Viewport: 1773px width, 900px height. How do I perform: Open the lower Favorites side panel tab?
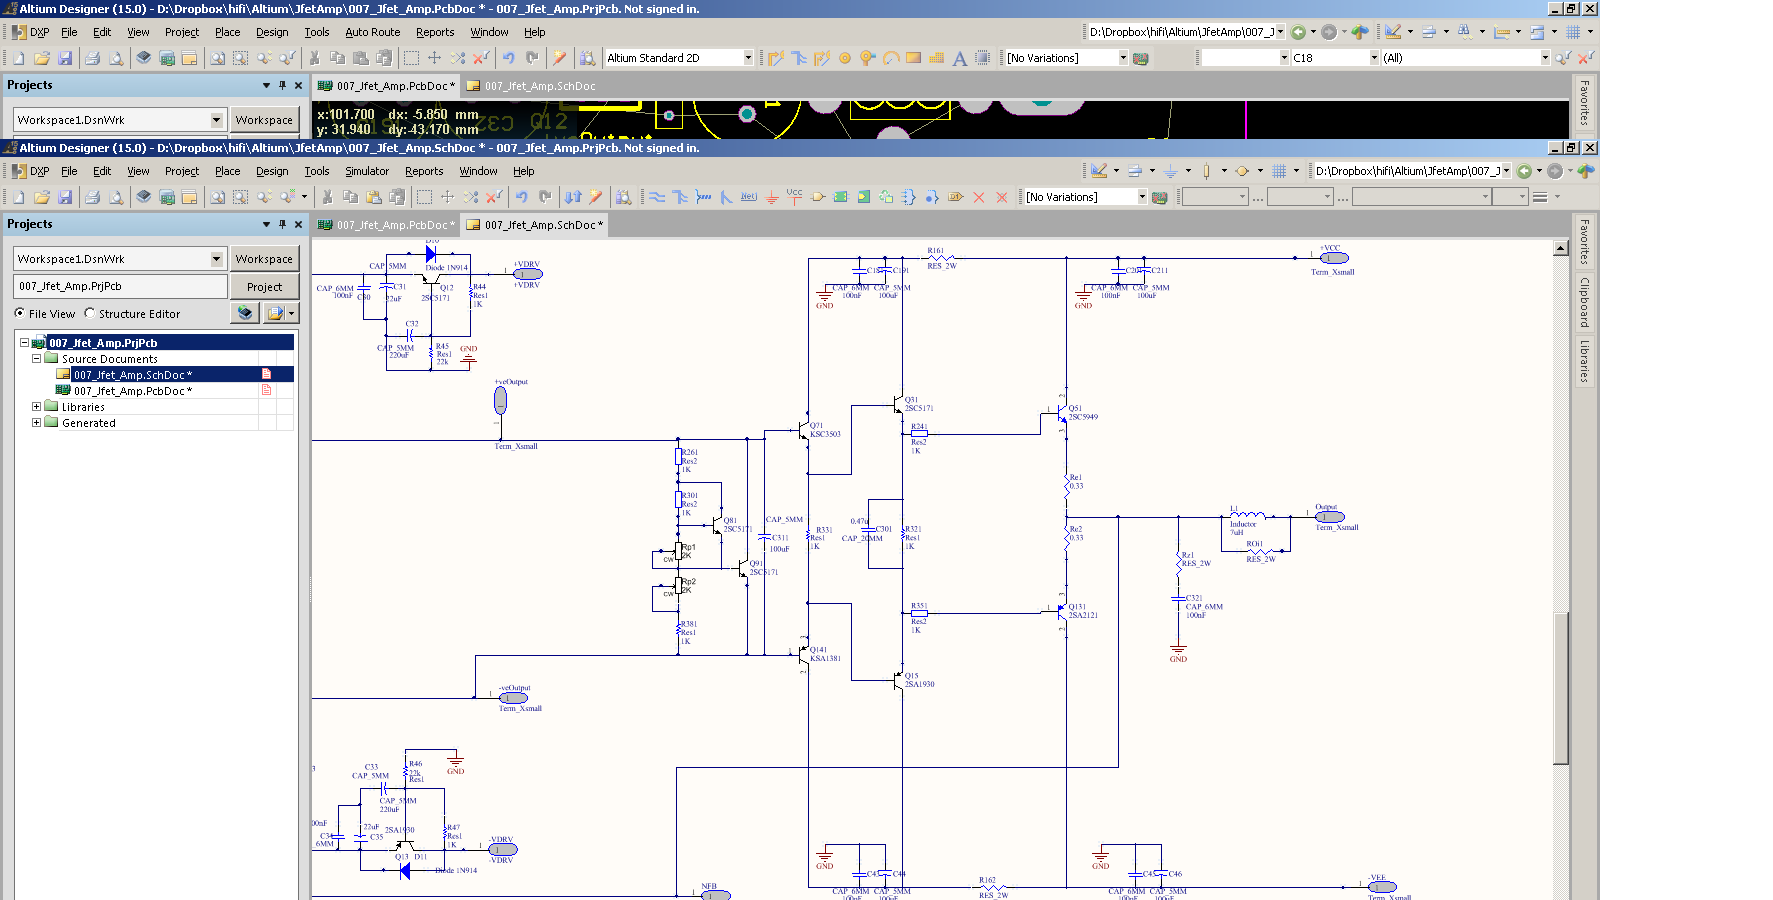click(x=1584, y=242)
